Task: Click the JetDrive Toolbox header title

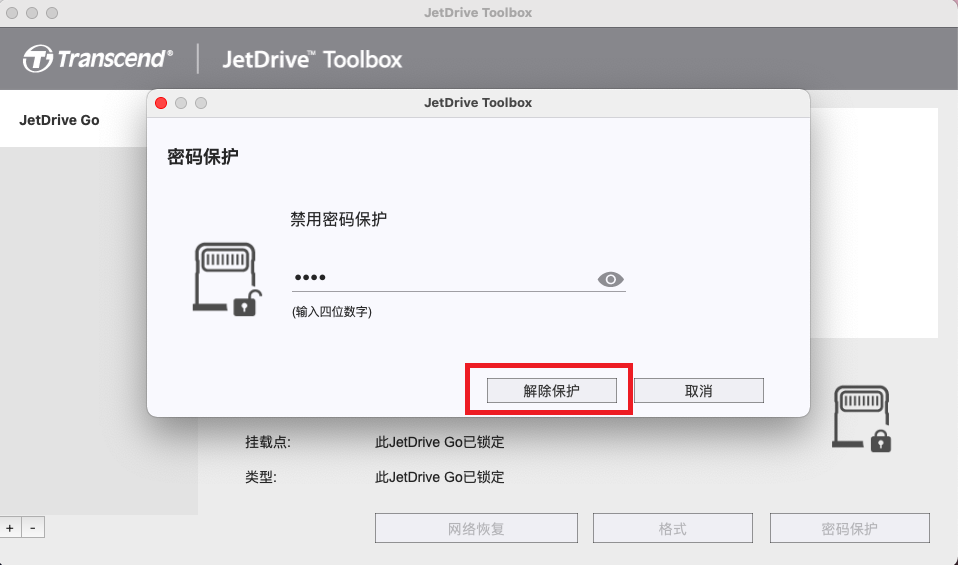Action: click(312, 59)
